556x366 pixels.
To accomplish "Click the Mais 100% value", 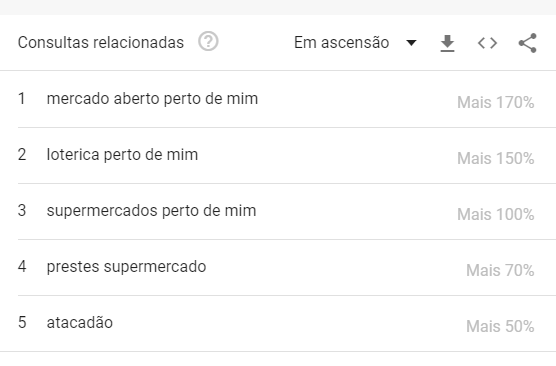I will [x=496, y=214].
